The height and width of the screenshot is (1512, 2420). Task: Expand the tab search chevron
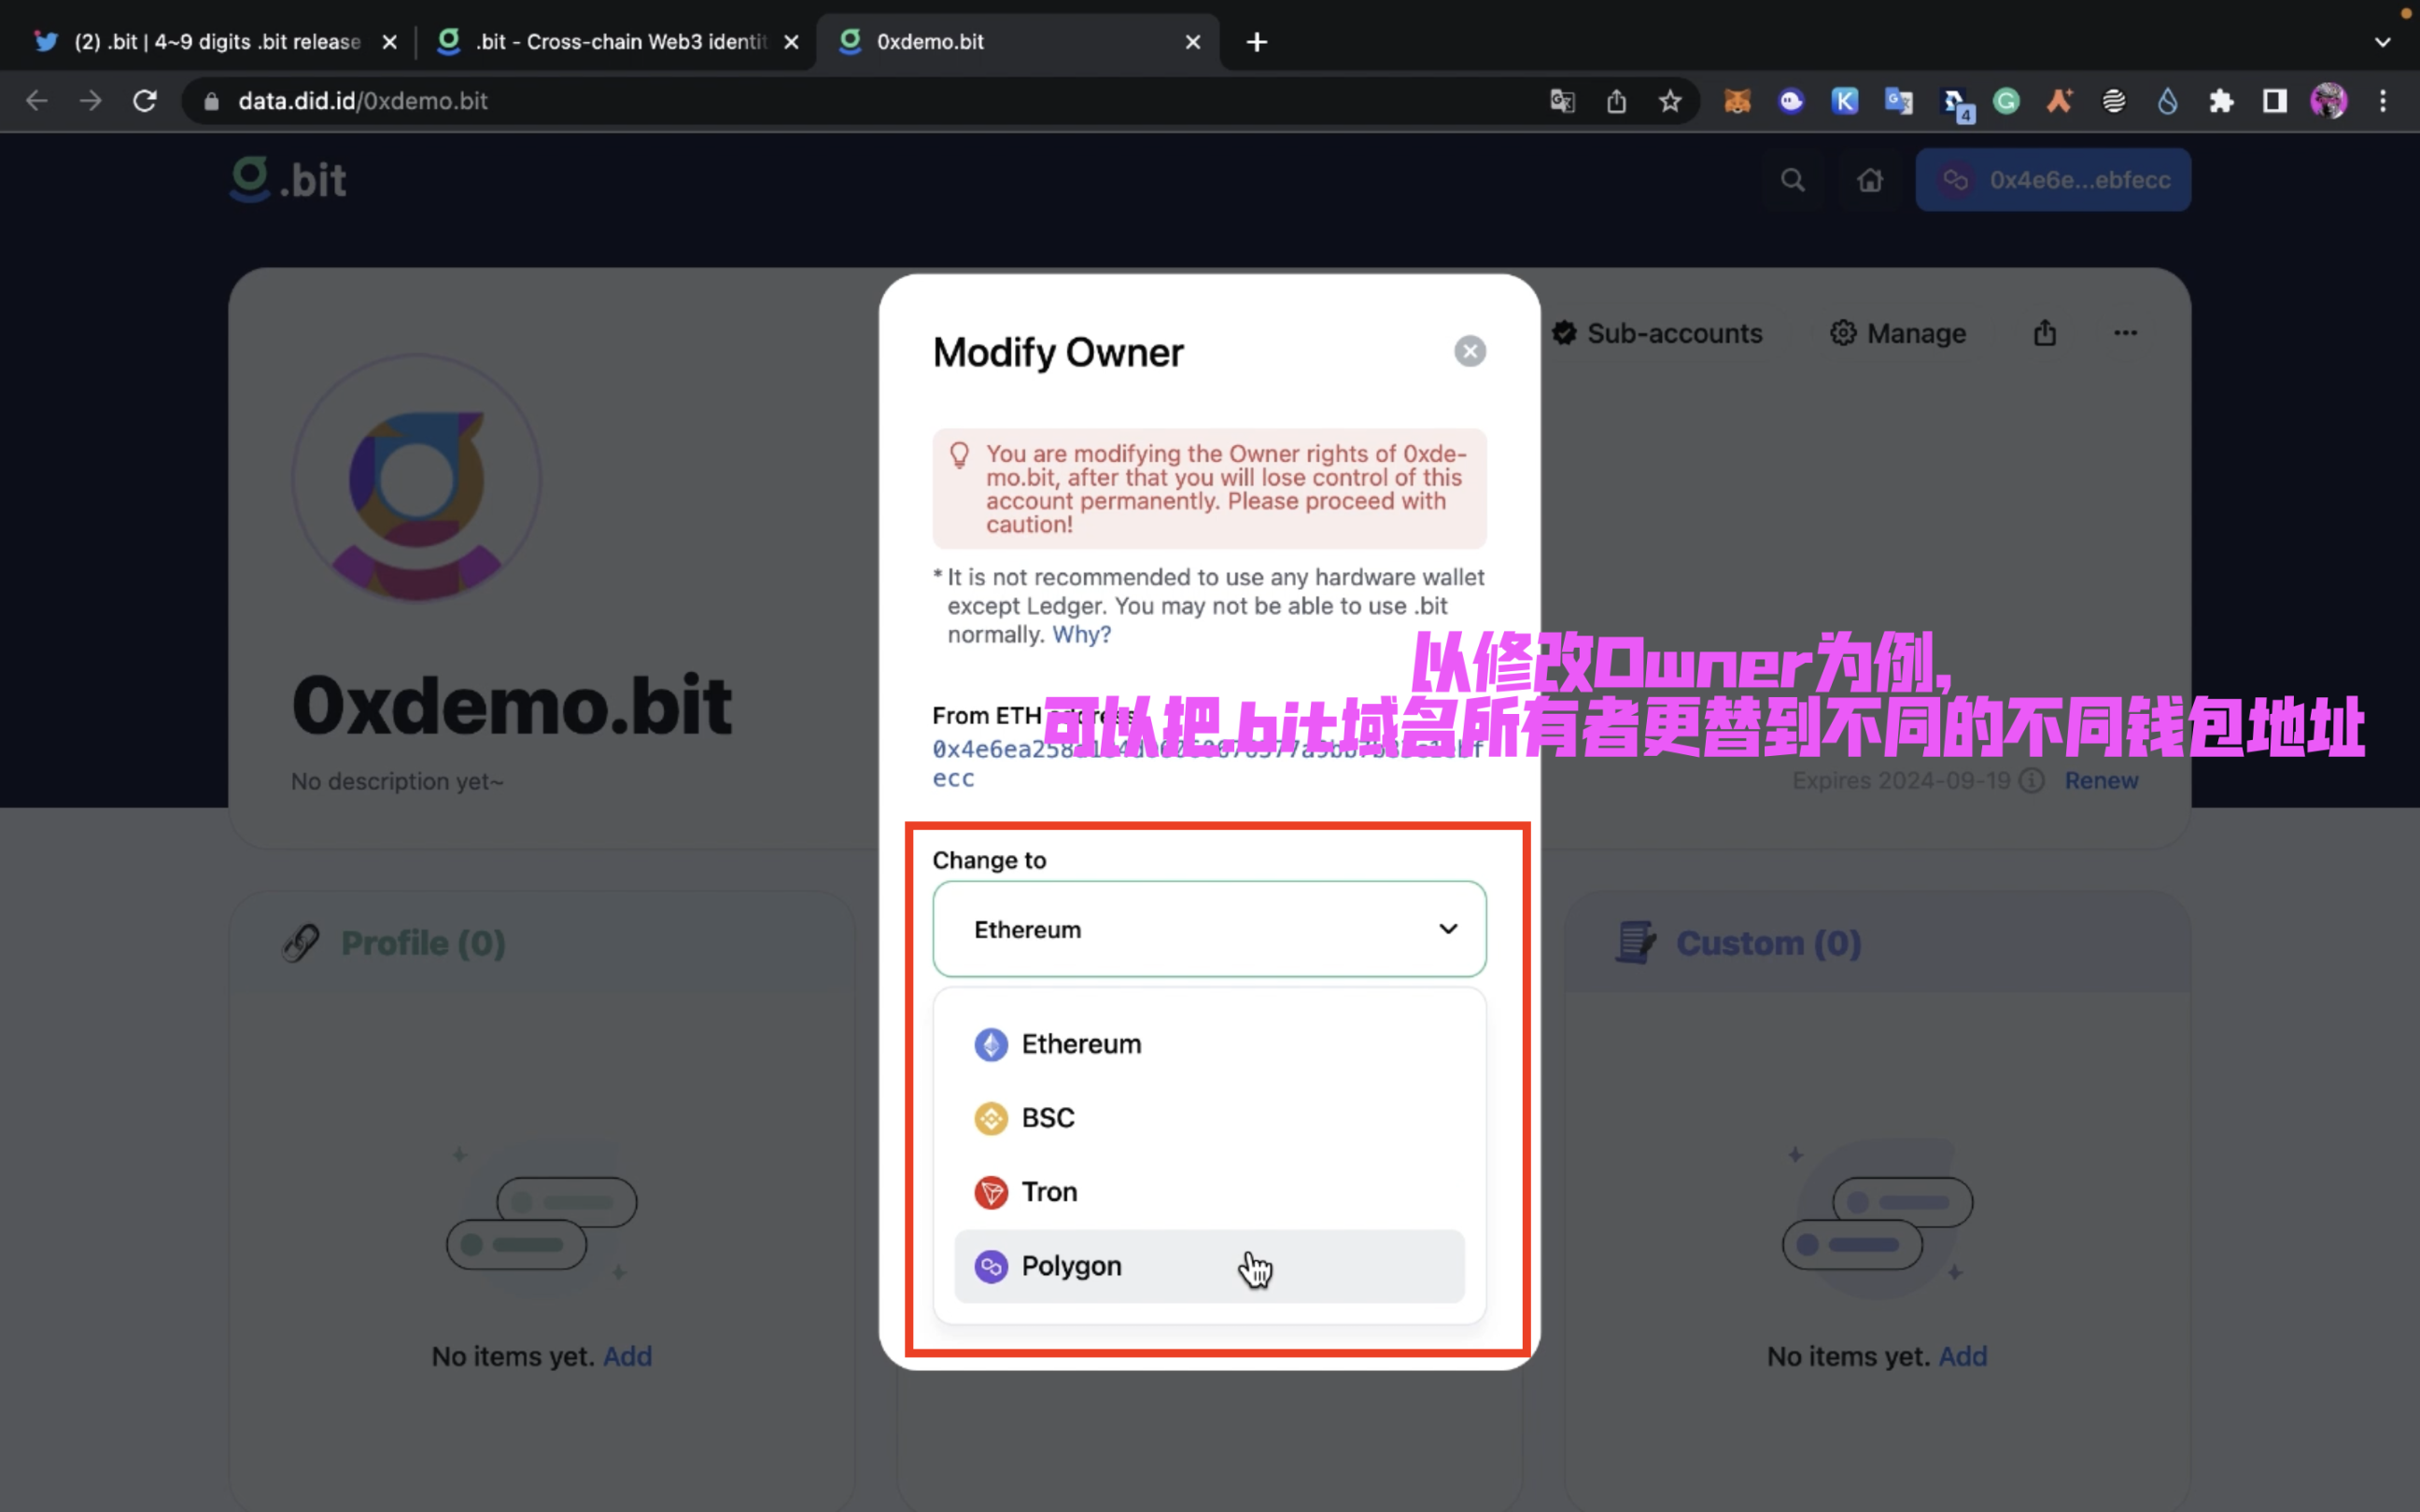point(2383,42)
